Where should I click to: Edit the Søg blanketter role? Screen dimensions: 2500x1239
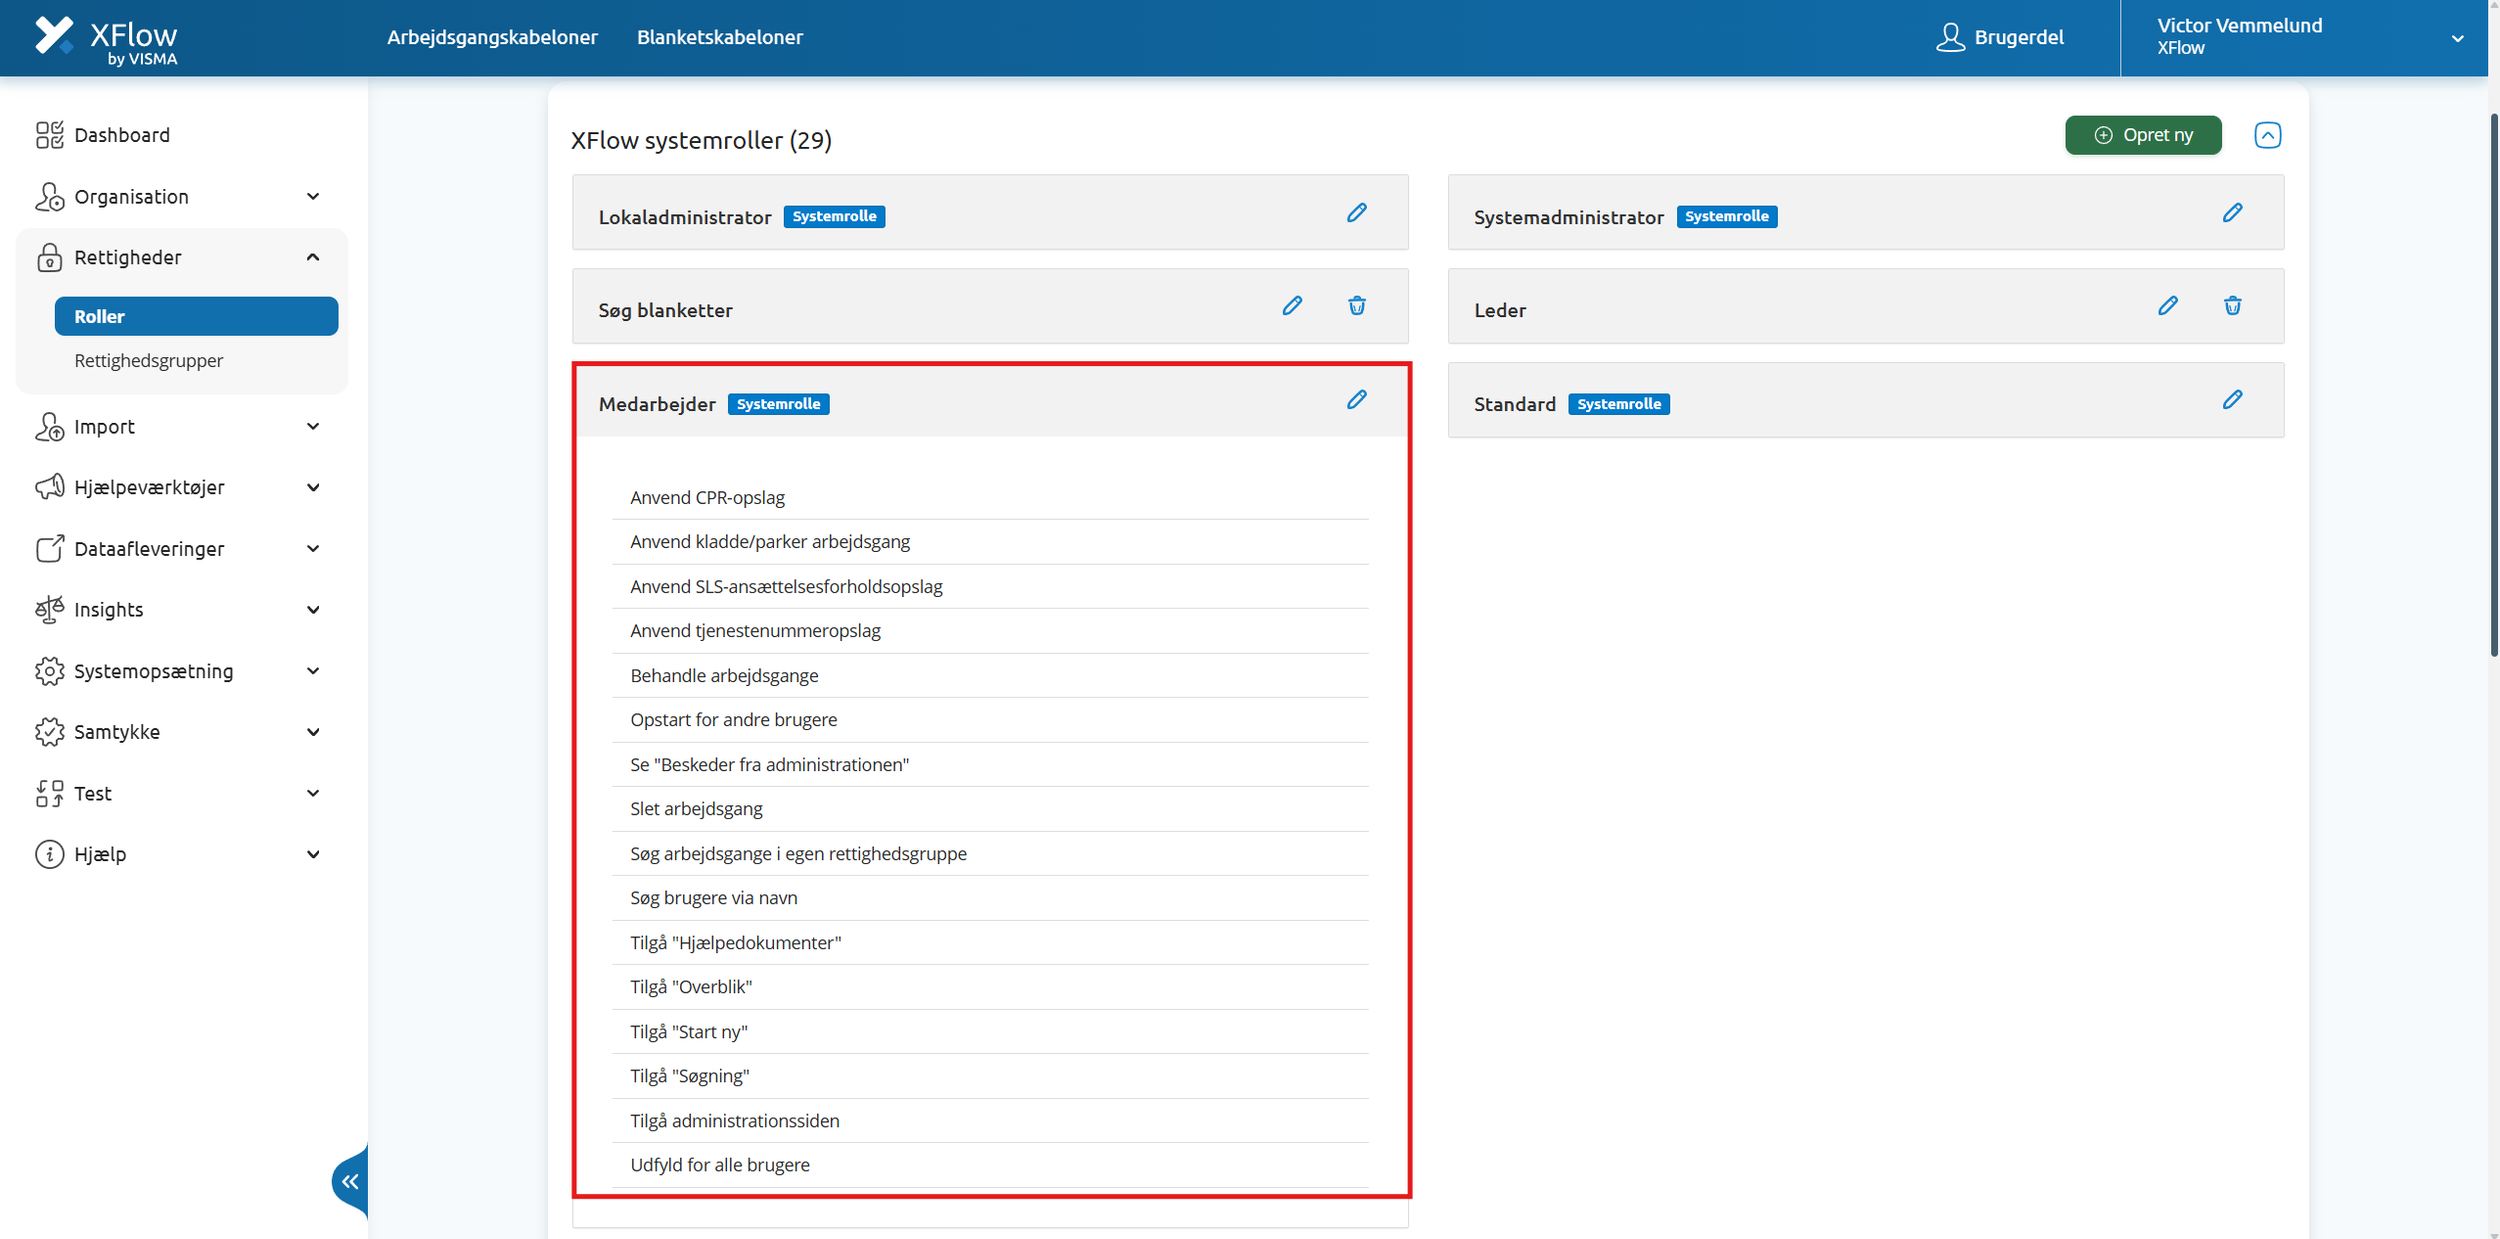click(x=1292, y=306)
